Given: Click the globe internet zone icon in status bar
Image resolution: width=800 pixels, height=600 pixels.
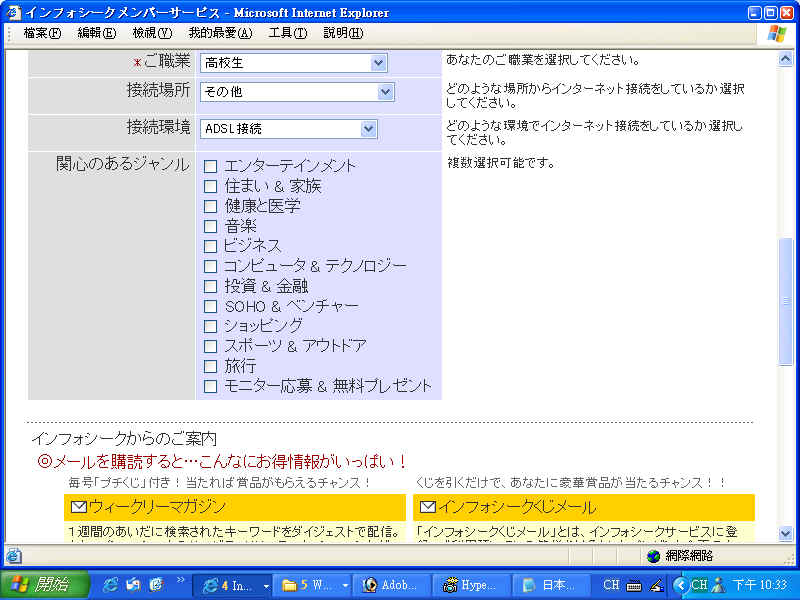Looking at the screenshot, I should (x=653, y=556).
